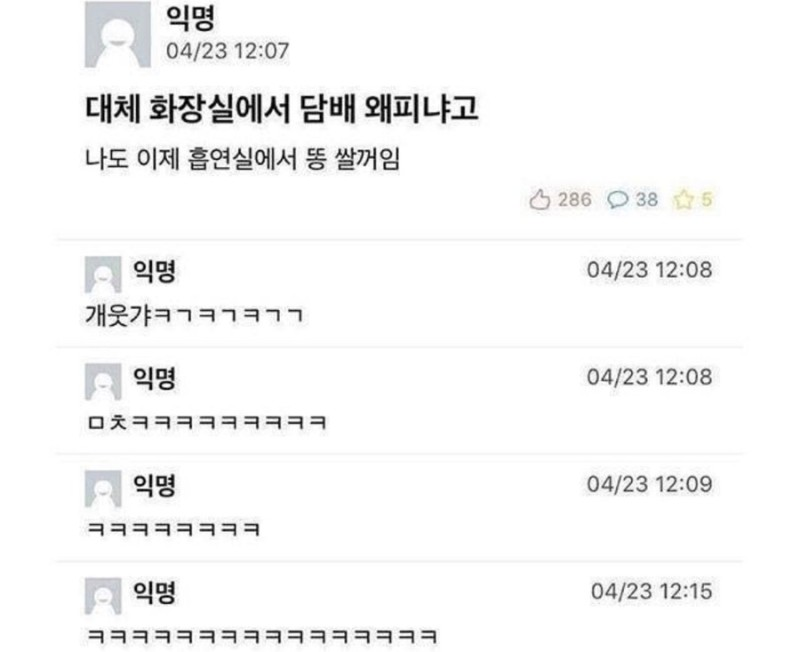The width and height of the screenshot is (800, 652).
Task: Click the 04/23 12:09 comment timestamp
Action: click(x=649, y=484)
